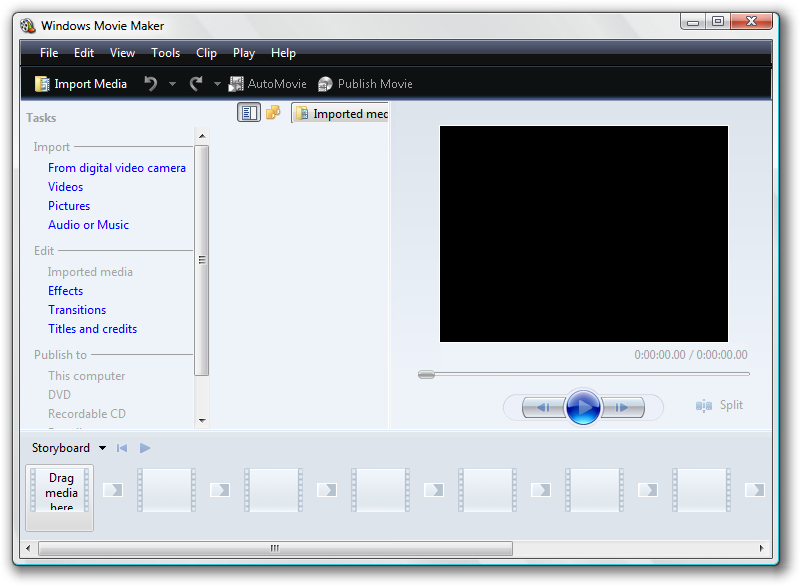Image resolution: width=800 pixels, height=586 pixels.
Task: Select the thumbnail view layout icon
Action: click(x=249, y=112)
